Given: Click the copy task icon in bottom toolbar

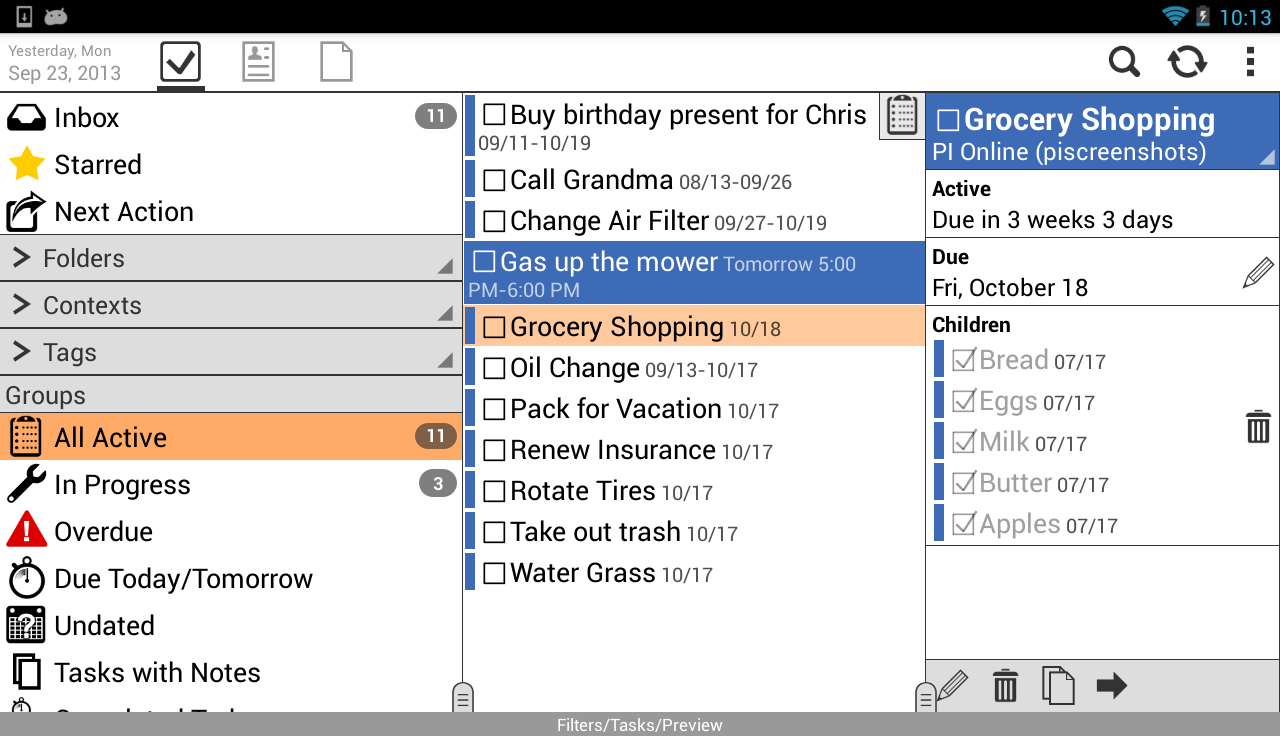Looking at the screenshot, I should (1058, 686).
